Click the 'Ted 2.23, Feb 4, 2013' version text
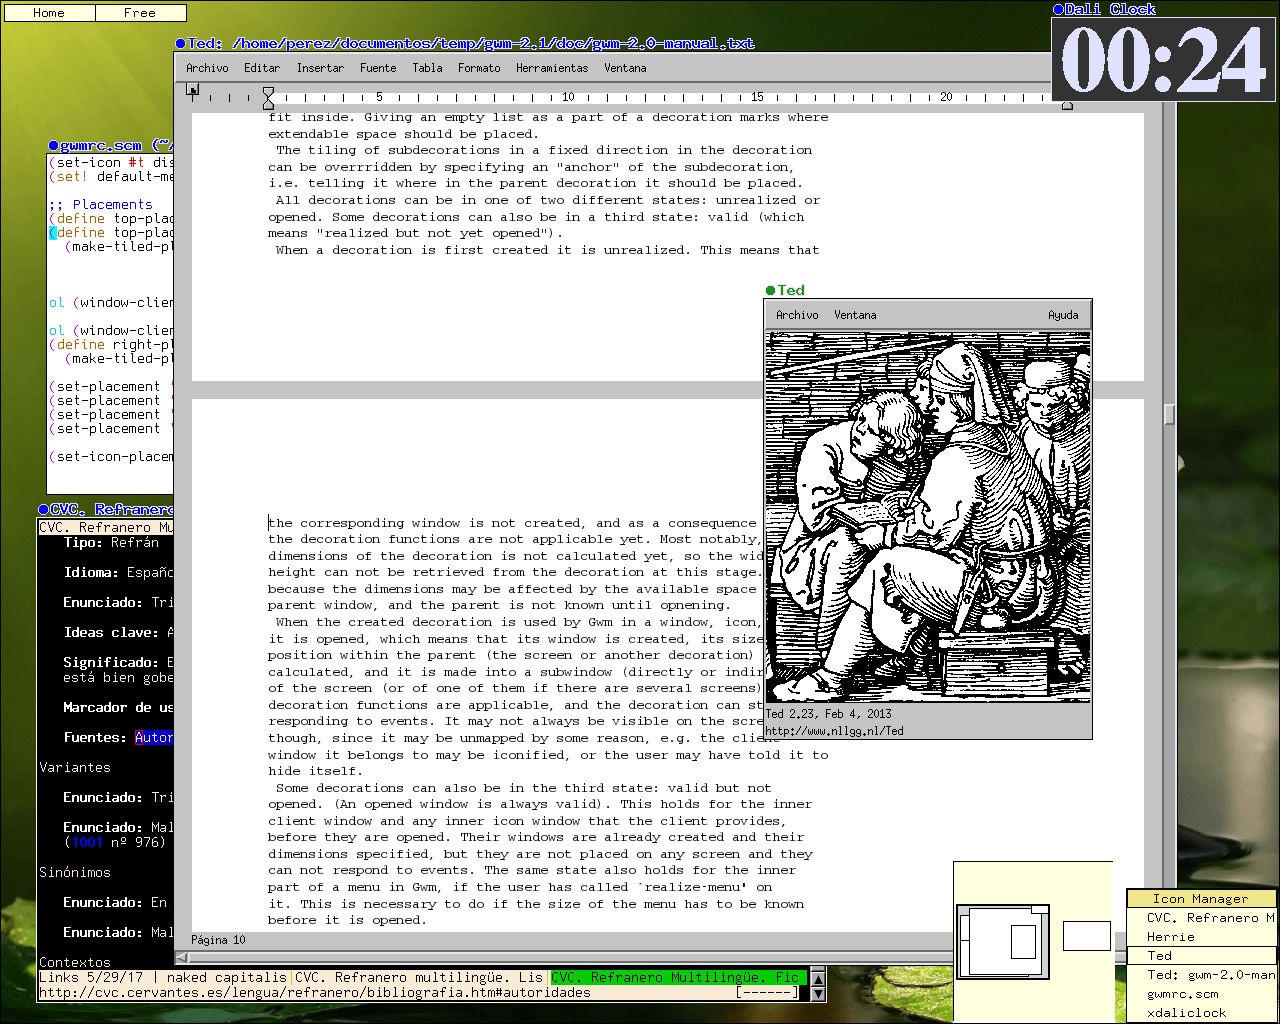The image size is (1280, 1024). click(828, 714)
